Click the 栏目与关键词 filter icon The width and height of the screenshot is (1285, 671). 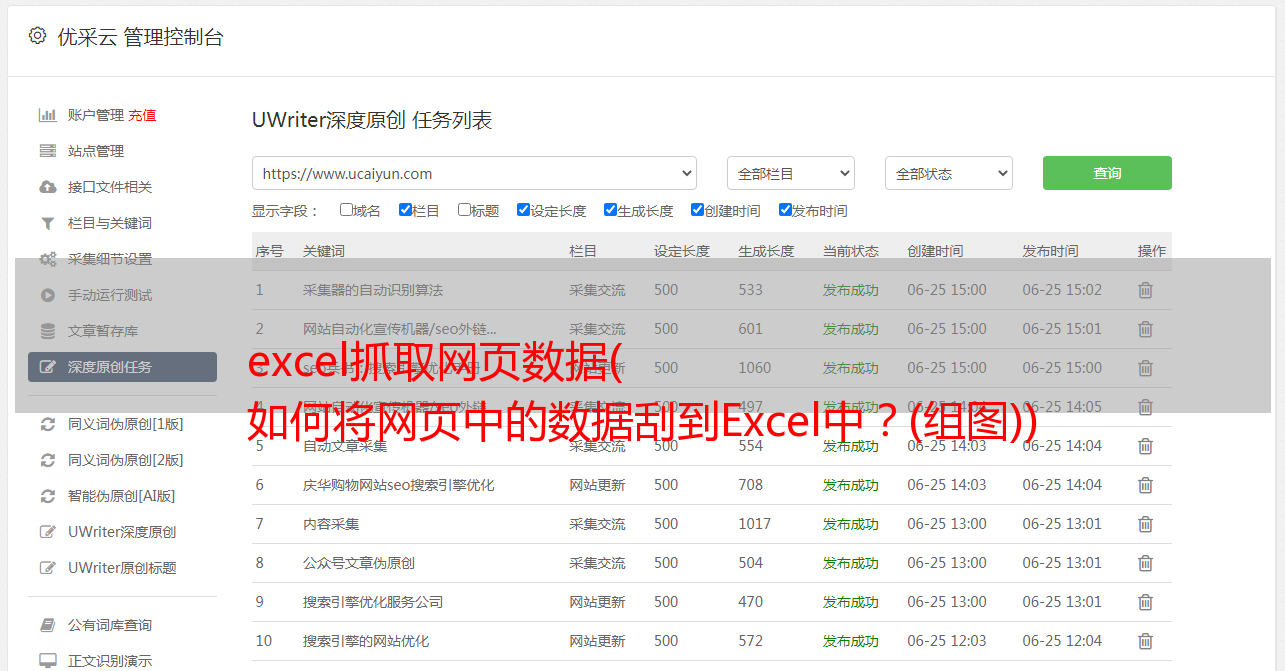tap(47, 223)
